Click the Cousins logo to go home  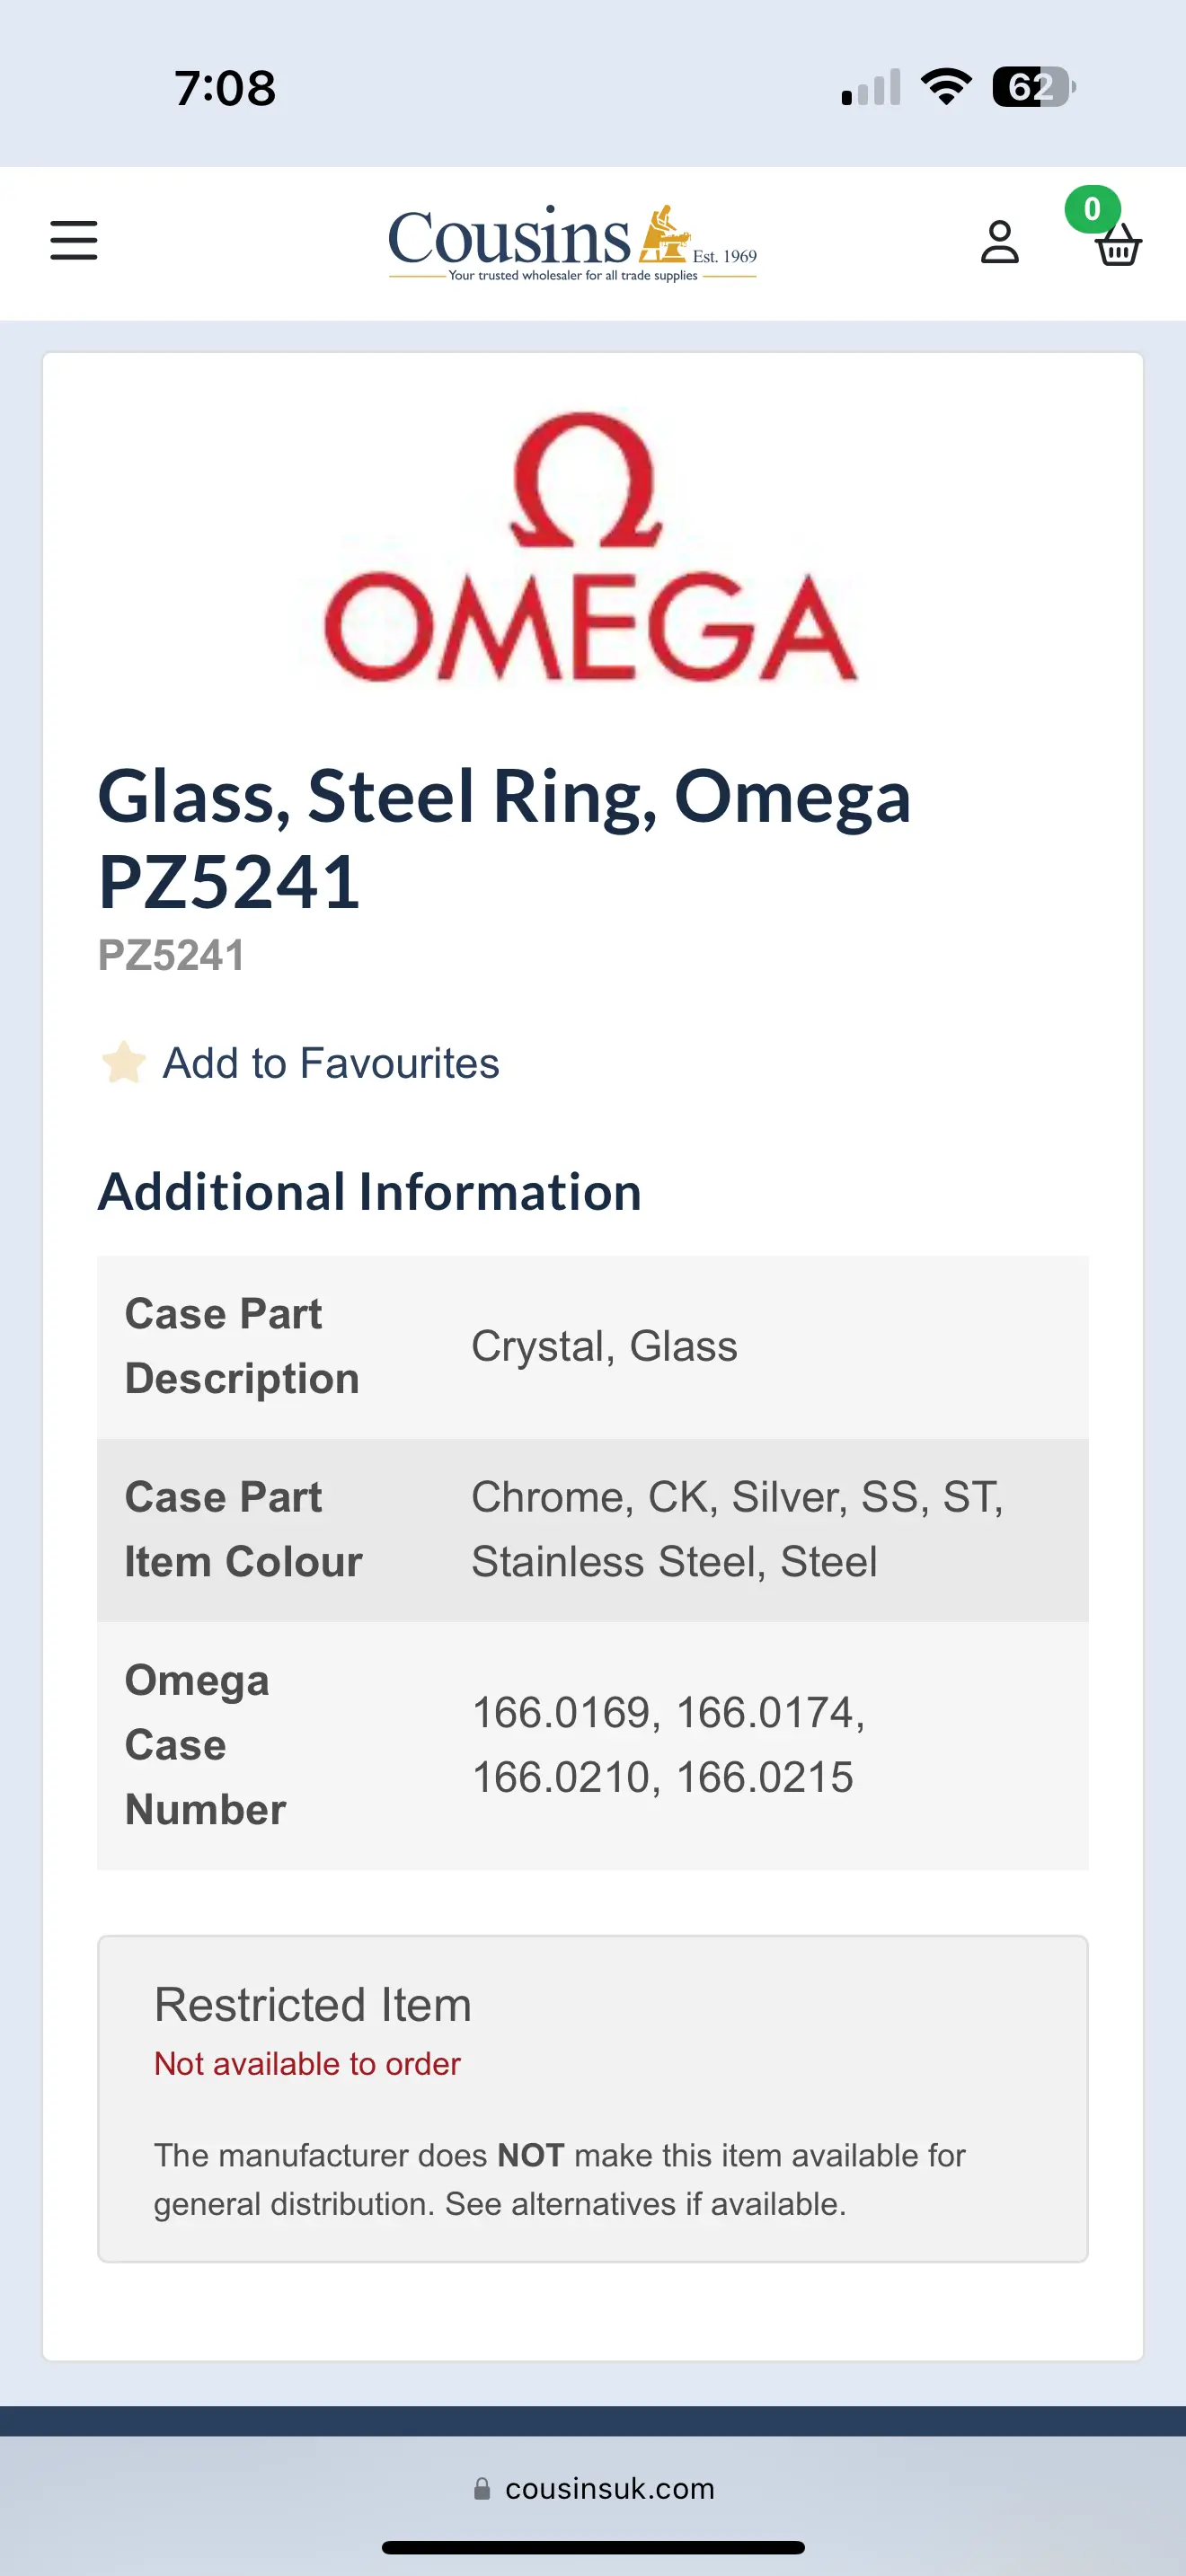[572, 242]
